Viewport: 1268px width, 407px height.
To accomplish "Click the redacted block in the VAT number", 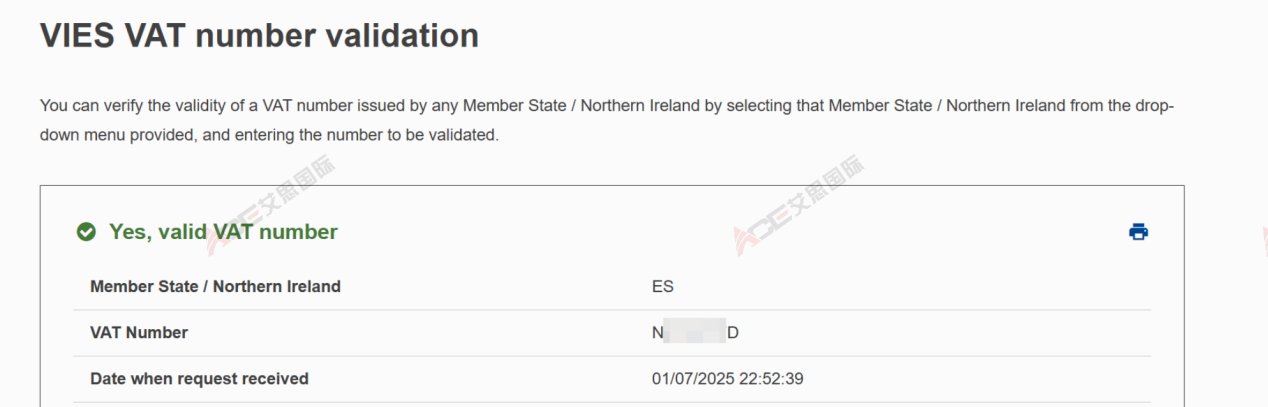I will (x=694, y=333).
